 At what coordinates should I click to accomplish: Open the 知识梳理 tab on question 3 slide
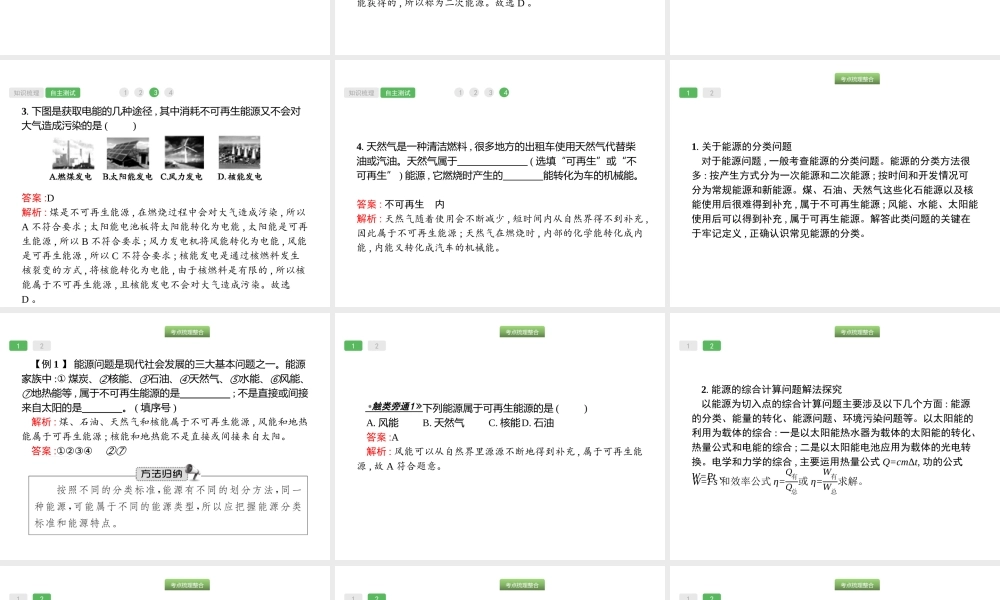[25, 92]
